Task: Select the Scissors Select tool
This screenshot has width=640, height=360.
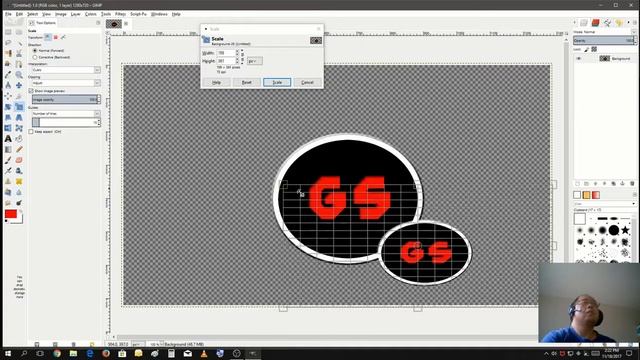Action: coord(19,53)
